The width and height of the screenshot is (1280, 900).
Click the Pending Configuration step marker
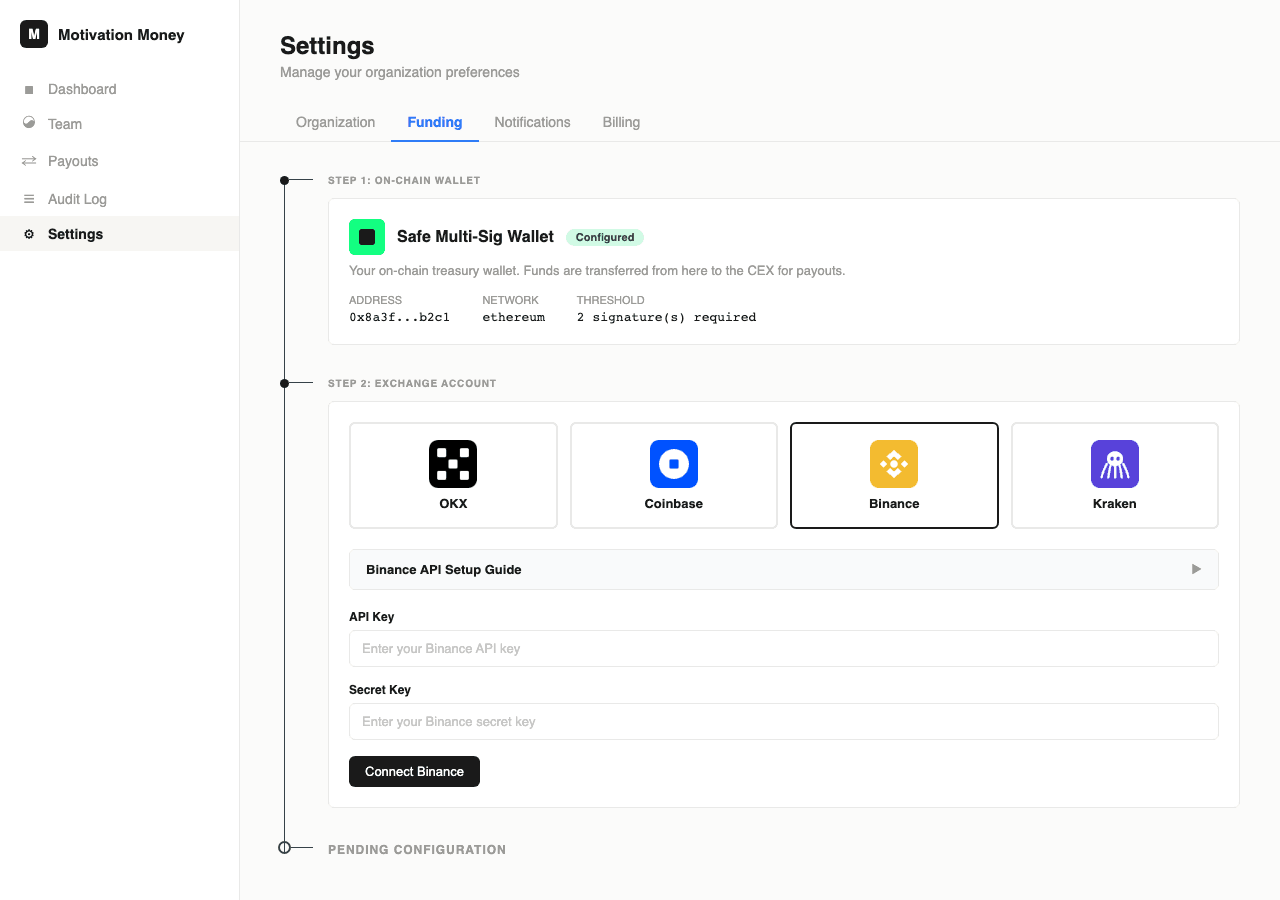coord(284,847)
